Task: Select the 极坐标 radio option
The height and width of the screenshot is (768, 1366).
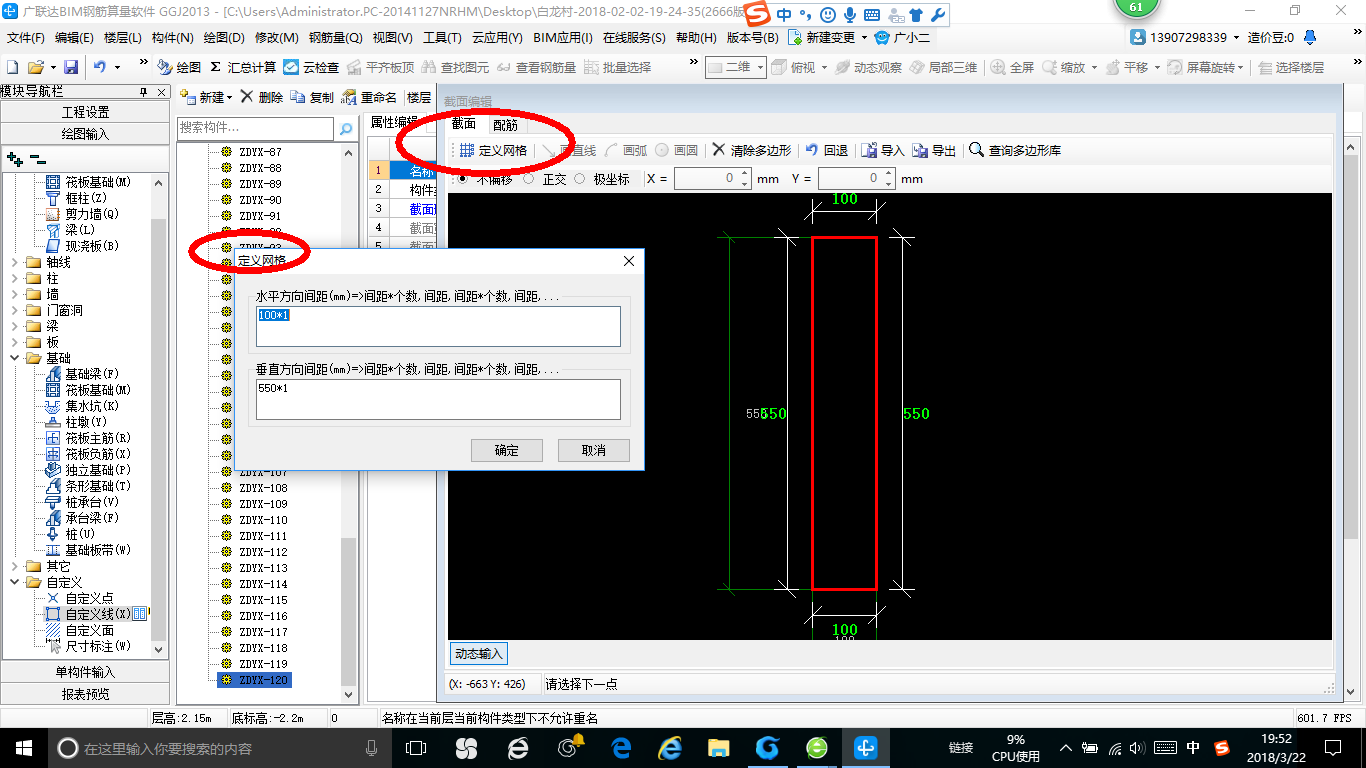Action: point(579,179)
